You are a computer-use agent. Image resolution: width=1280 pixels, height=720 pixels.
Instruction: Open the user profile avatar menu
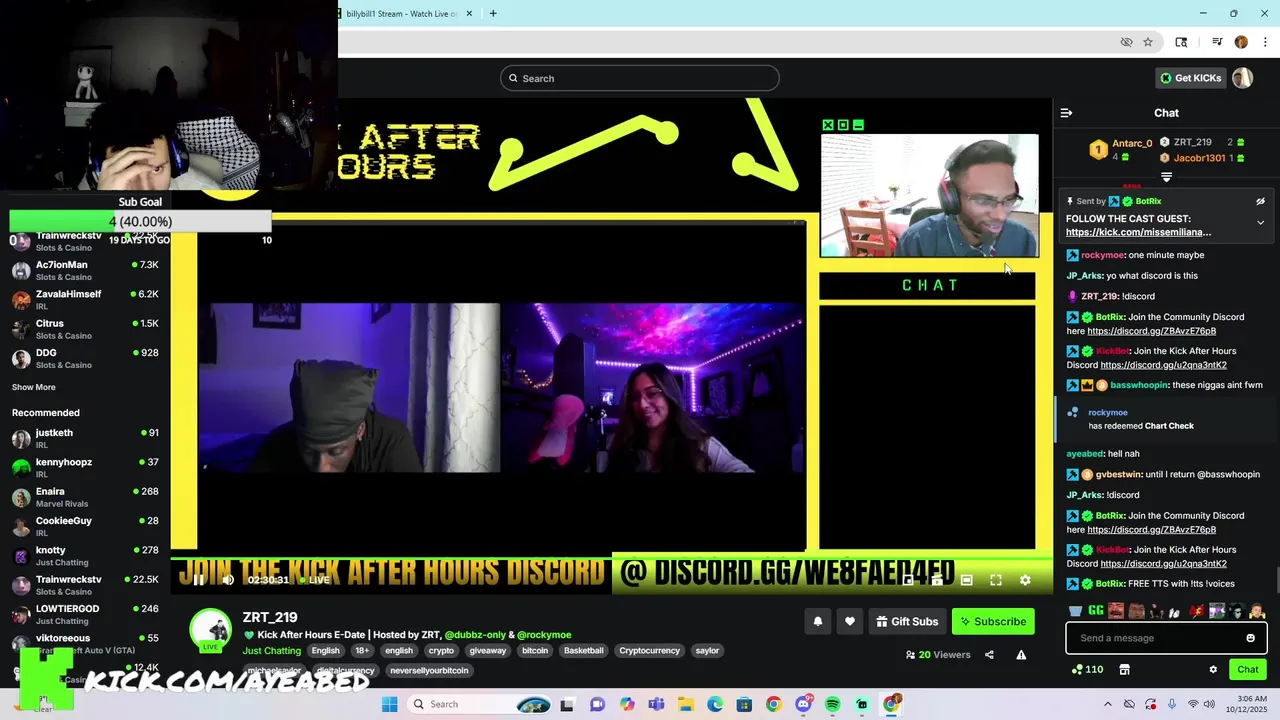point(1242,78)
